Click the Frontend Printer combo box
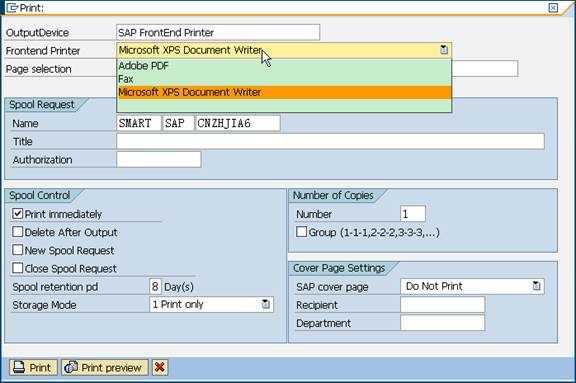Viewport: 576px width, 383px height. [x=284, y=50]
